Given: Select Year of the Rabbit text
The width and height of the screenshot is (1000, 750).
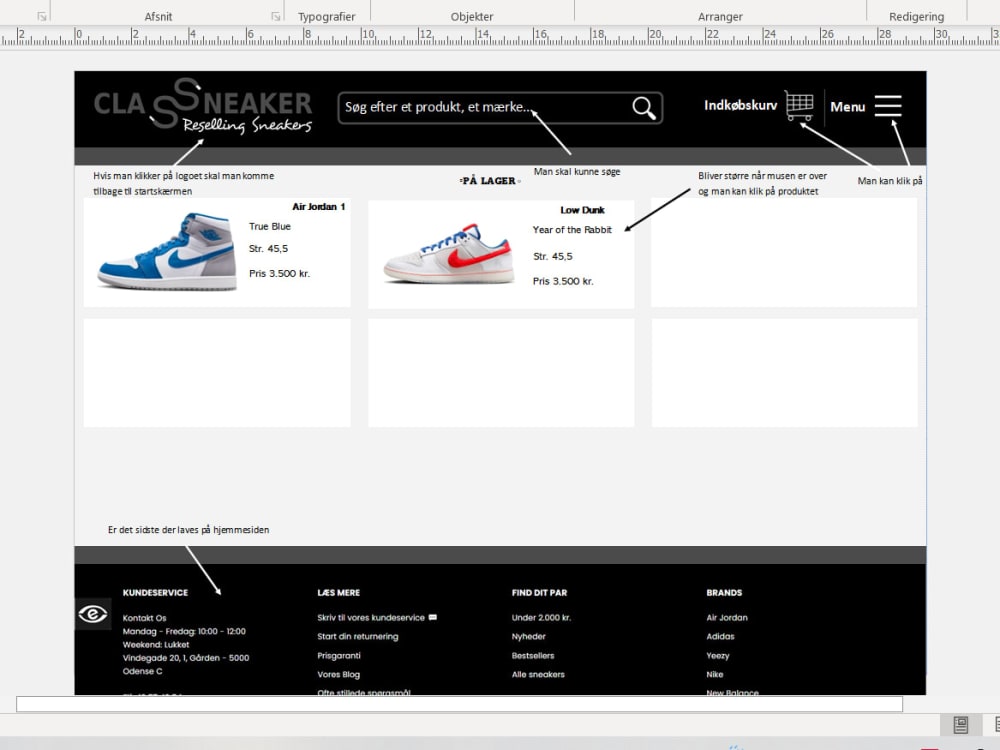Looking at the screenshot, I should [571, 230].
